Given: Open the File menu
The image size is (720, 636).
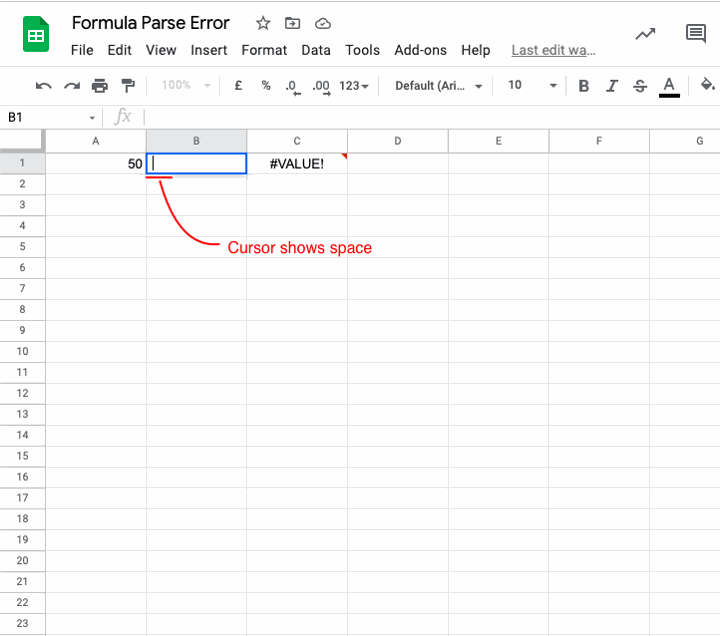Looking at the screenshot, I should 82,50.
